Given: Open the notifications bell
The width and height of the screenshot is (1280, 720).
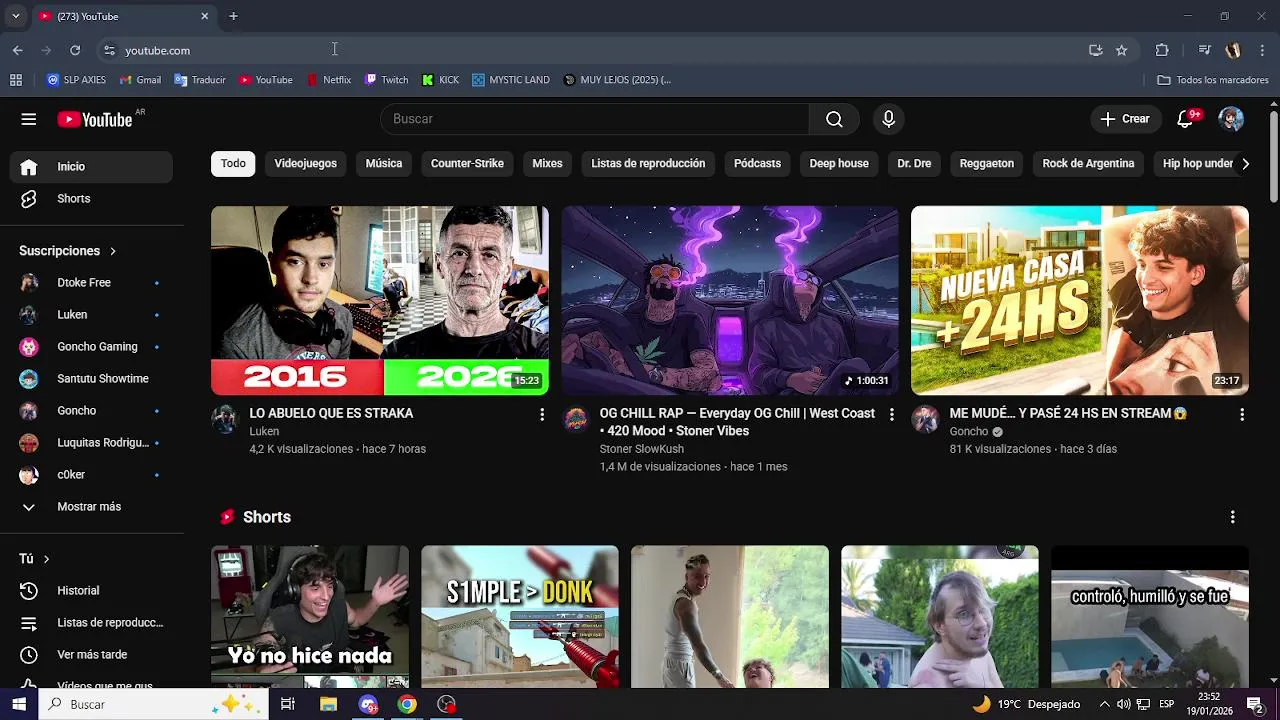Looking at the screenshot, I should click(1185, 119).
